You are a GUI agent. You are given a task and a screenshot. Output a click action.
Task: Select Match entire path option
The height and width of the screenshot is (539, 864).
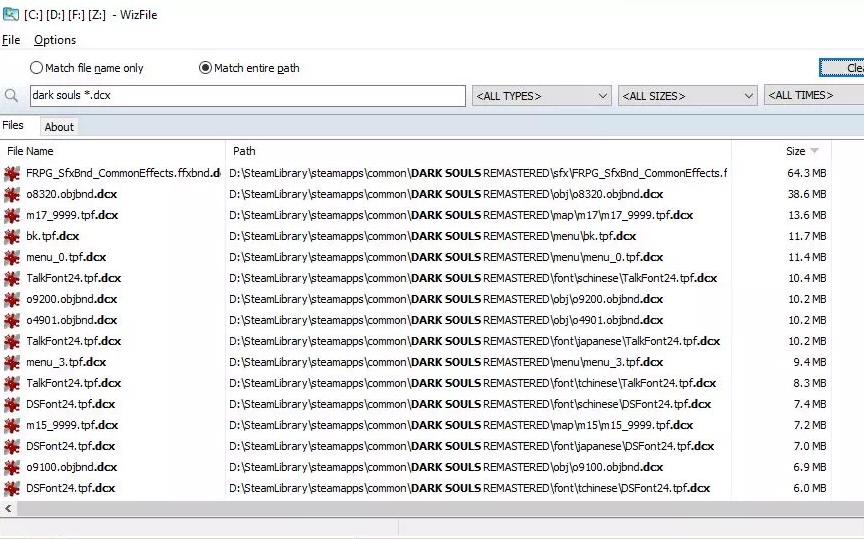click(x=249, y=68)
